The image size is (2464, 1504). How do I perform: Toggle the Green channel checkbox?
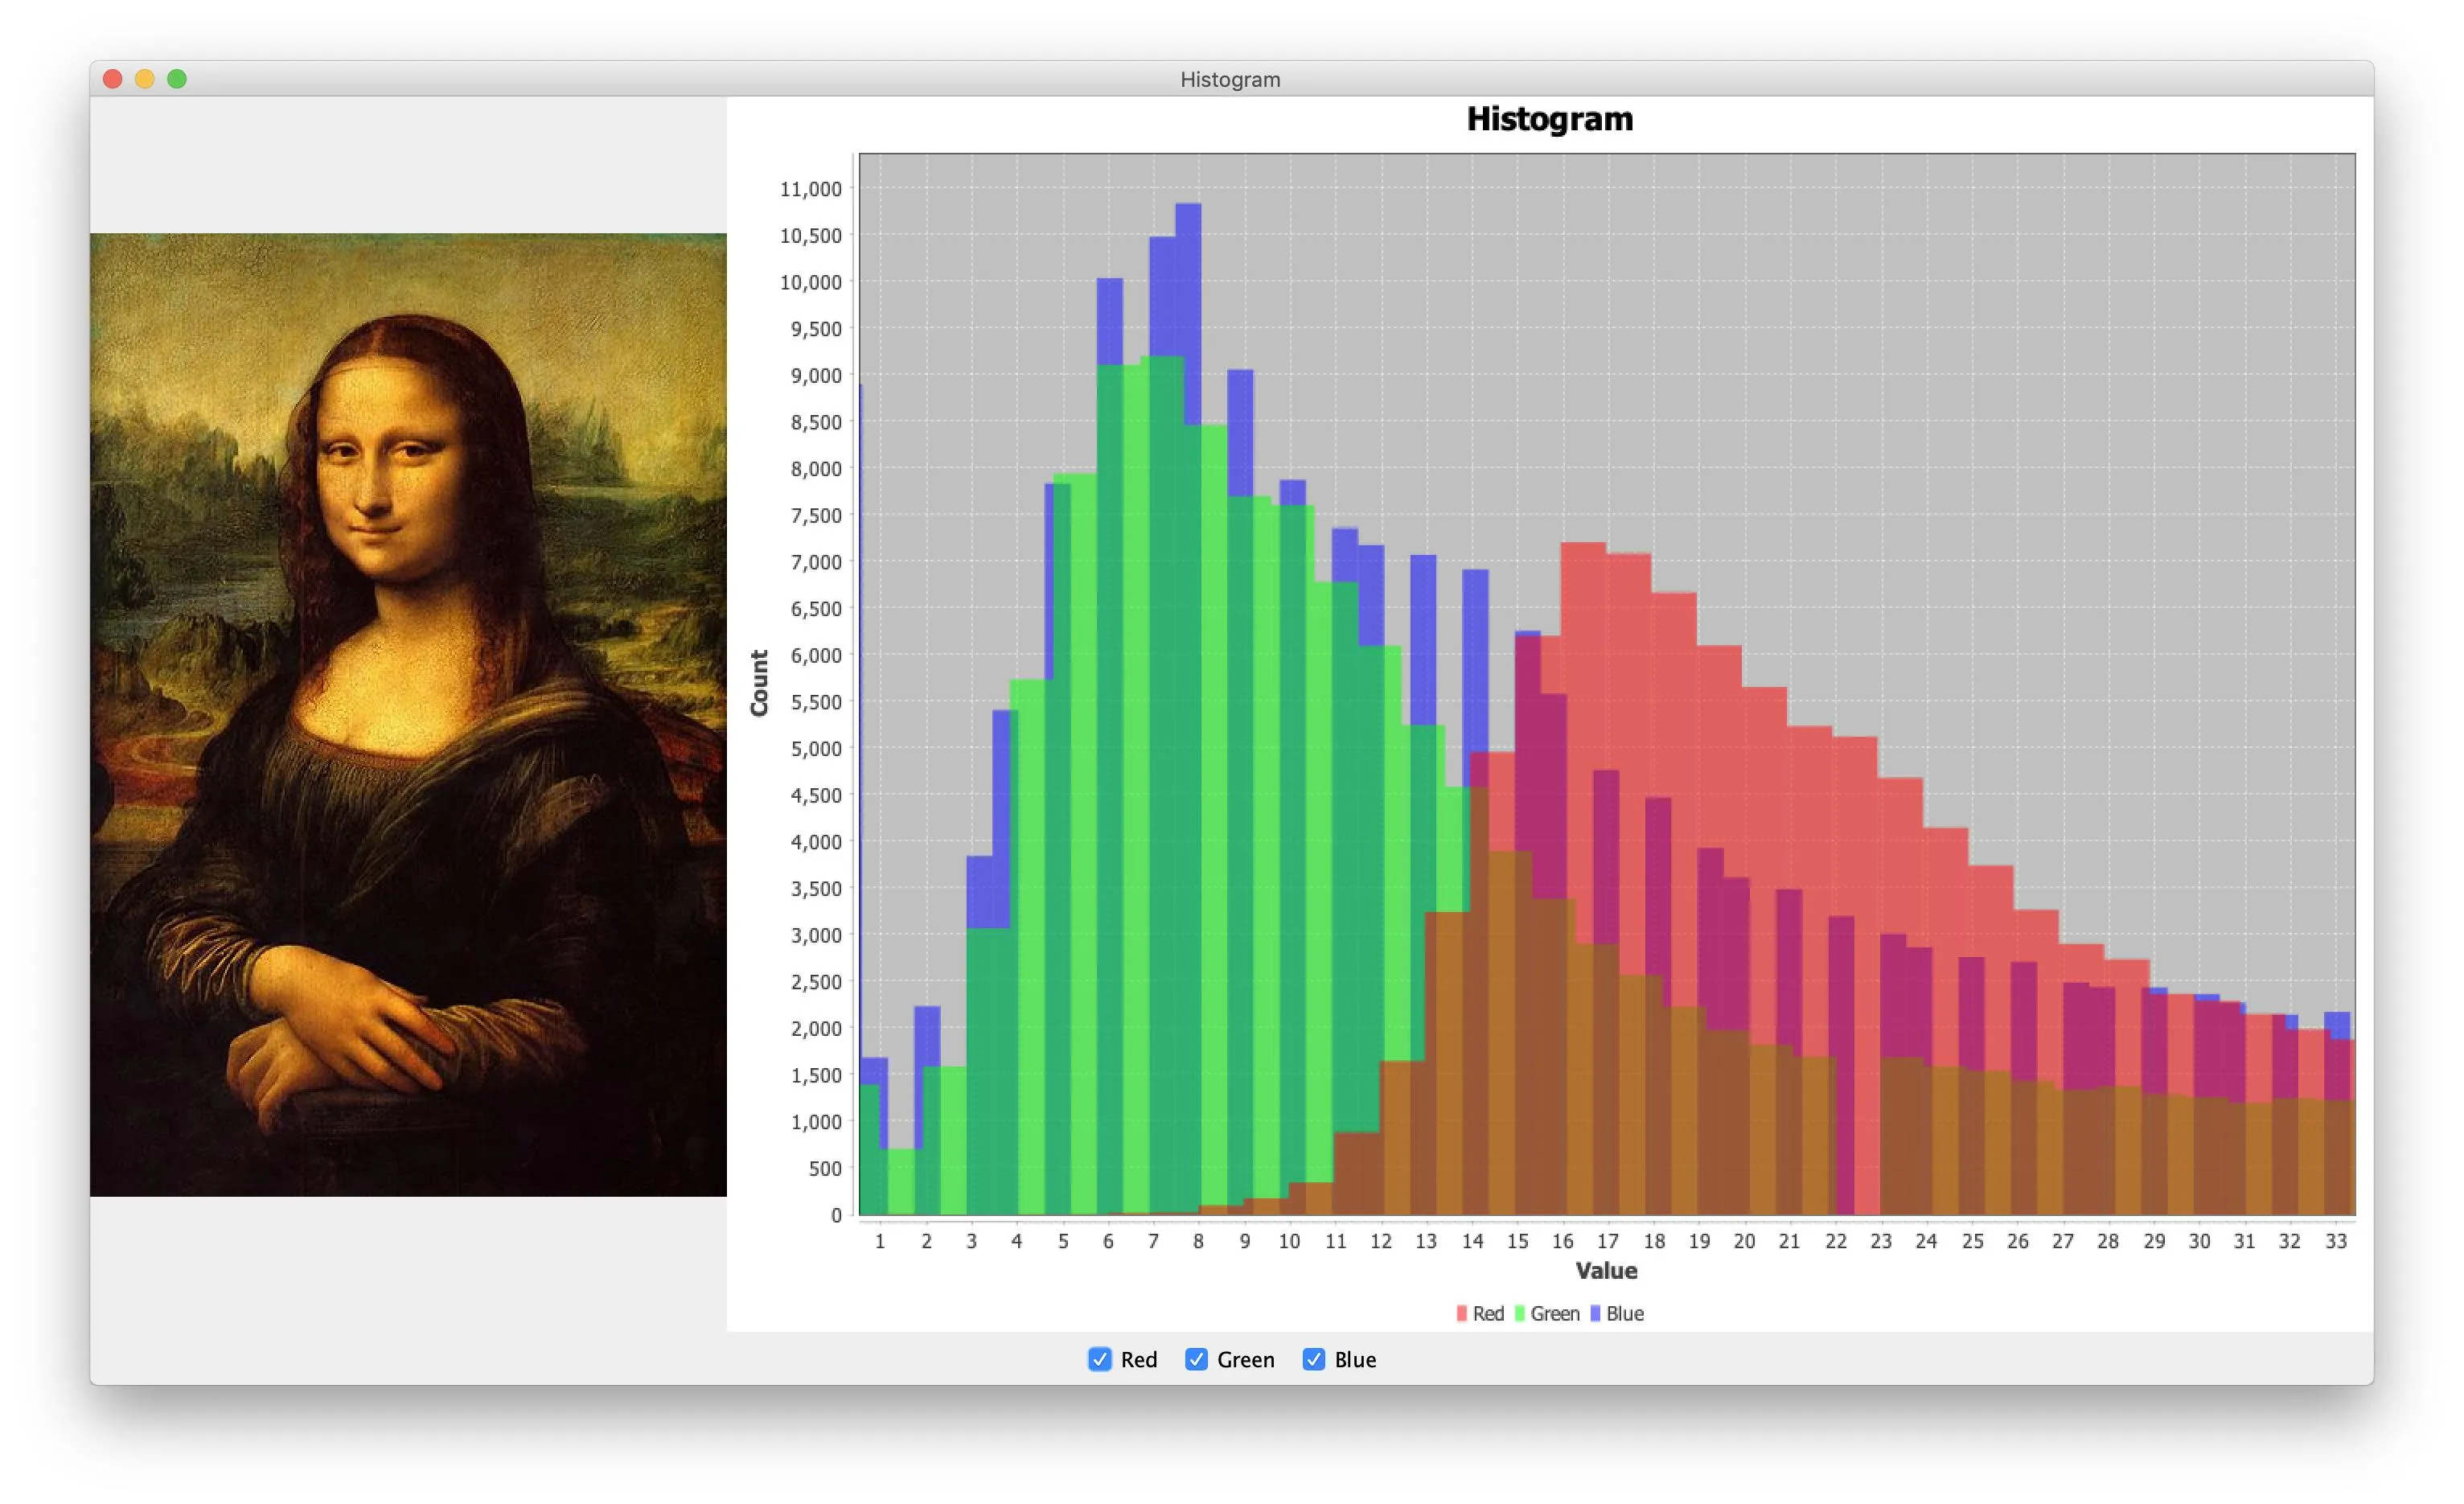pyautogui.click(x=1196, y=1359)
